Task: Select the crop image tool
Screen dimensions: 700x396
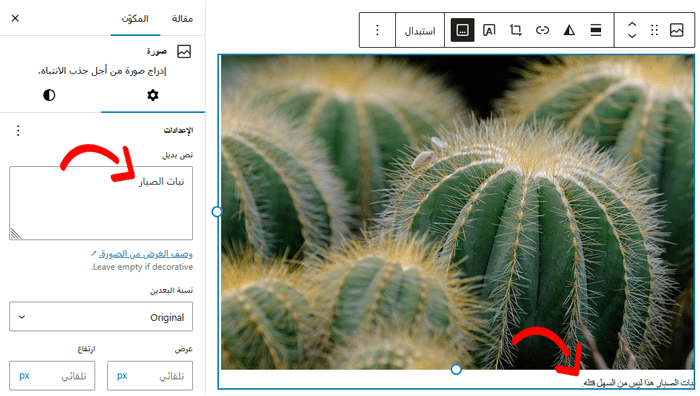Action: [516, 30]
